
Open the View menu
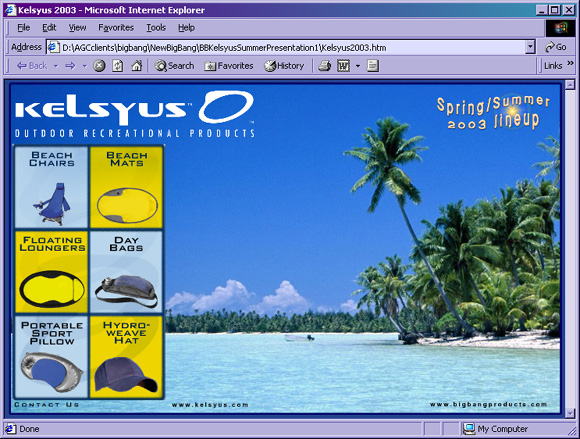point(77,28)
